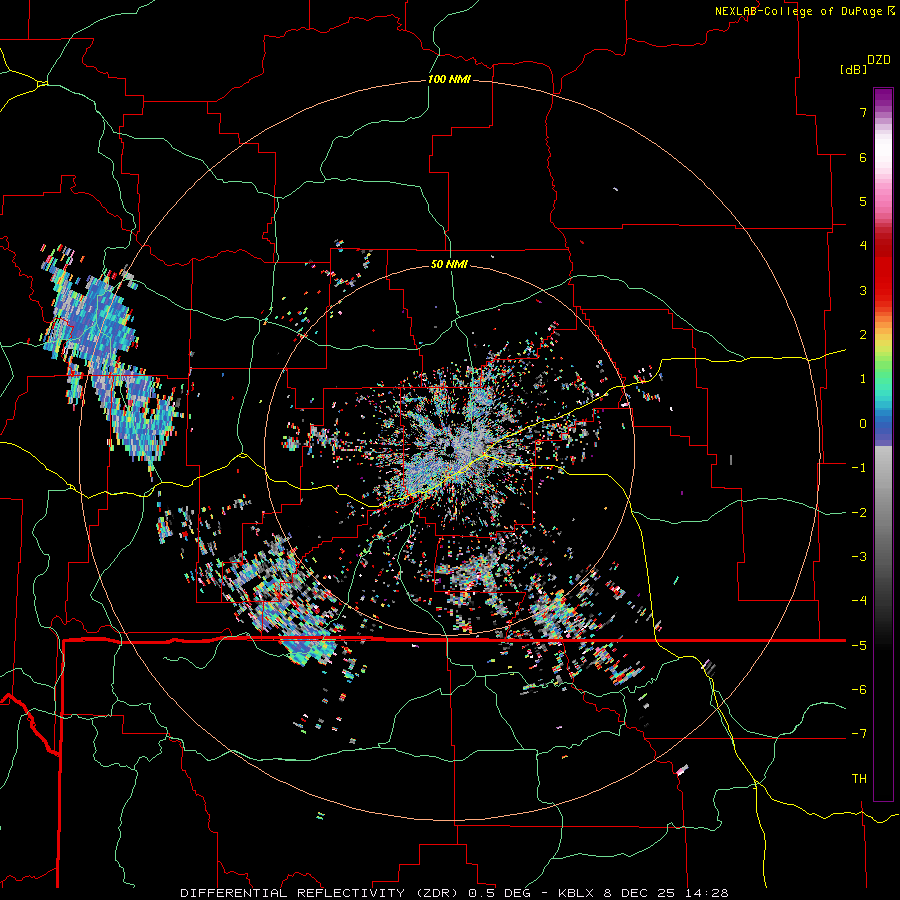
Task: Click the -5 value on the color scale
Action: (859, 646)
